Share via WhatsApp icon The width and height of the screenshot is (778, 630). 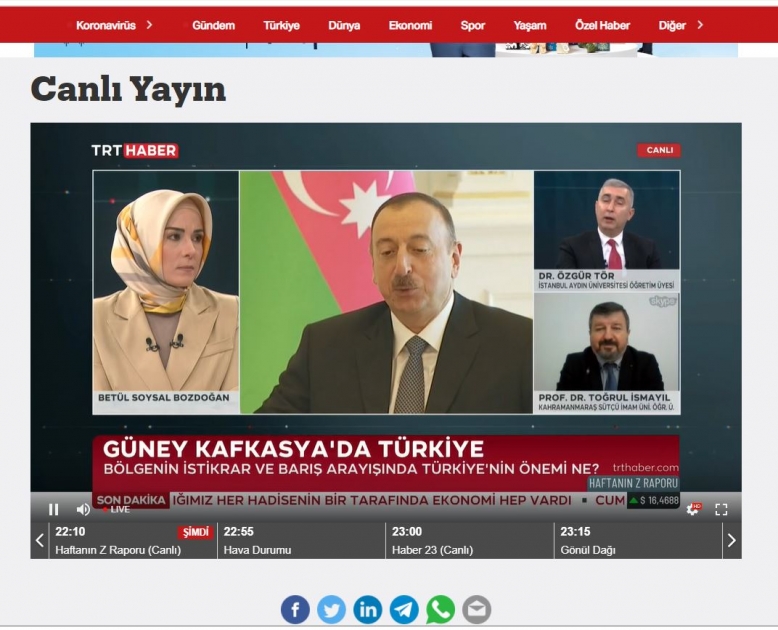[441, 609]
